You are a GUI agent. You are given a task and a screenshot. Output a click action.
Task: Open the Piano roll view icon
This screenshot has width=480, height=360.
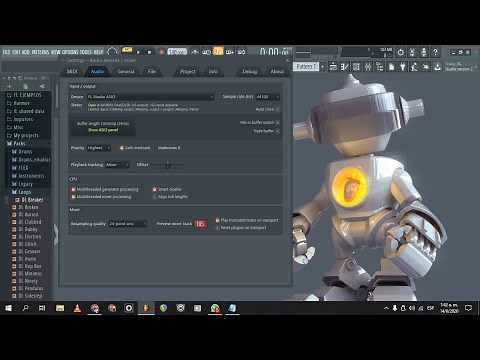[x=345, y=67]
